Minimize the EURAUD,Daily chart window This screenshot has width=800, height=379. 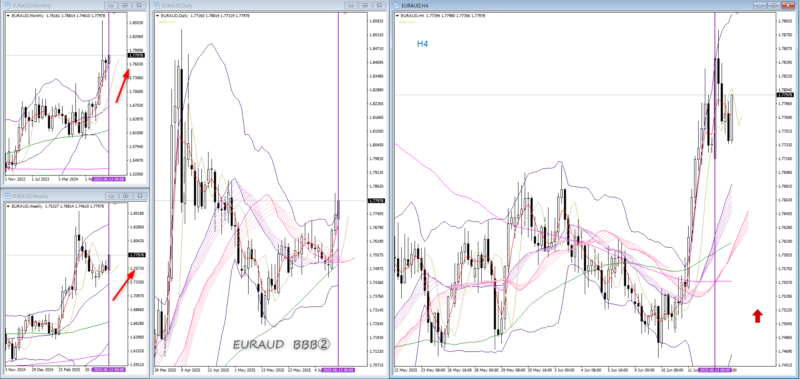[x=350, y=5]
